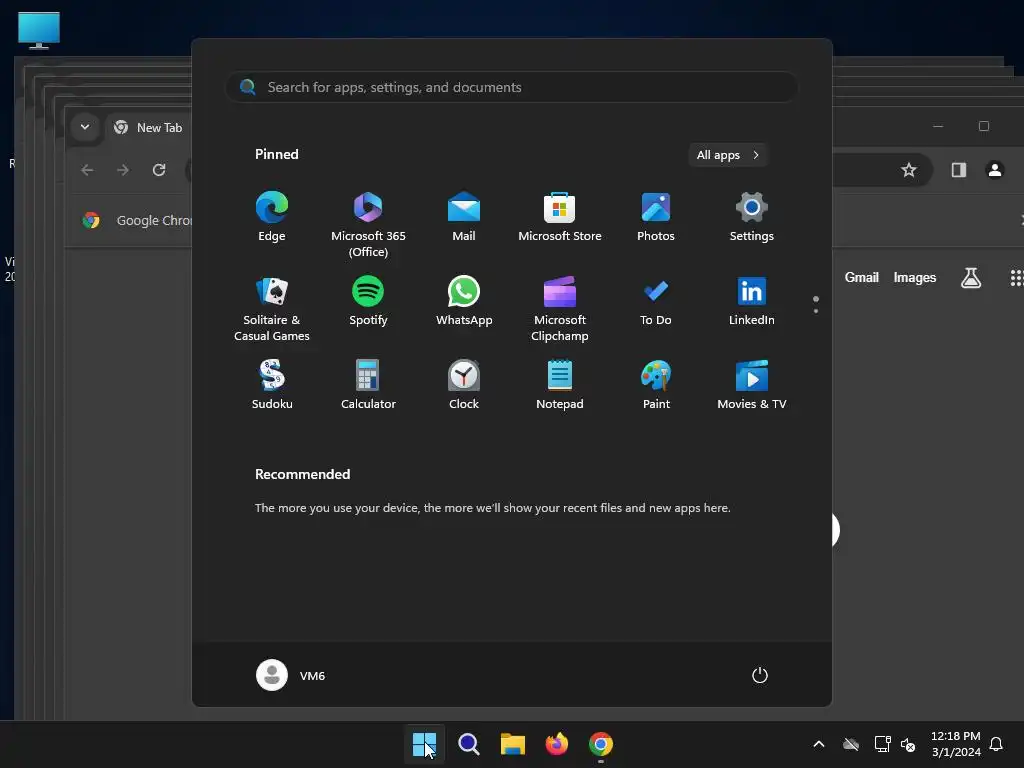
Task: Toggle Chrome's side panel
Action: 958,170
